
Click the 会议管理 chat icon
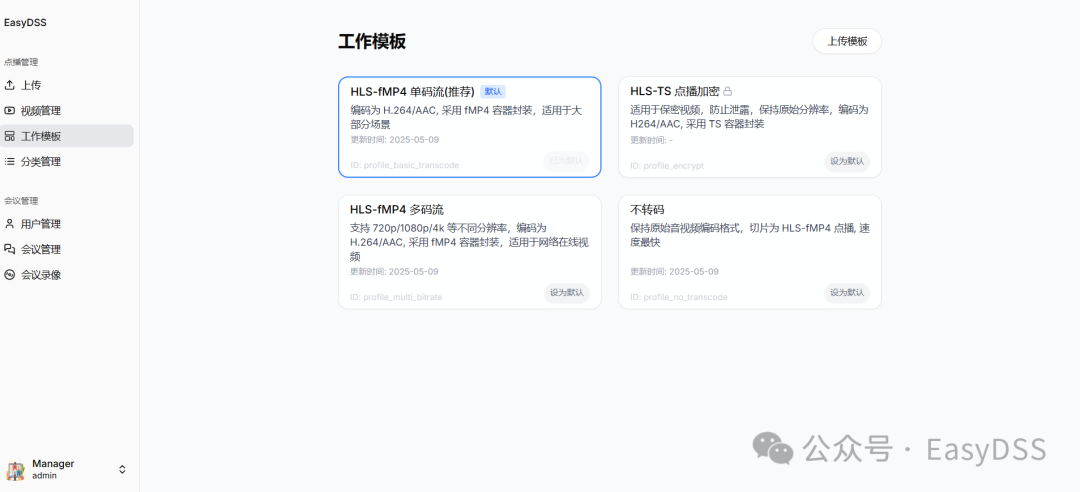10,249
